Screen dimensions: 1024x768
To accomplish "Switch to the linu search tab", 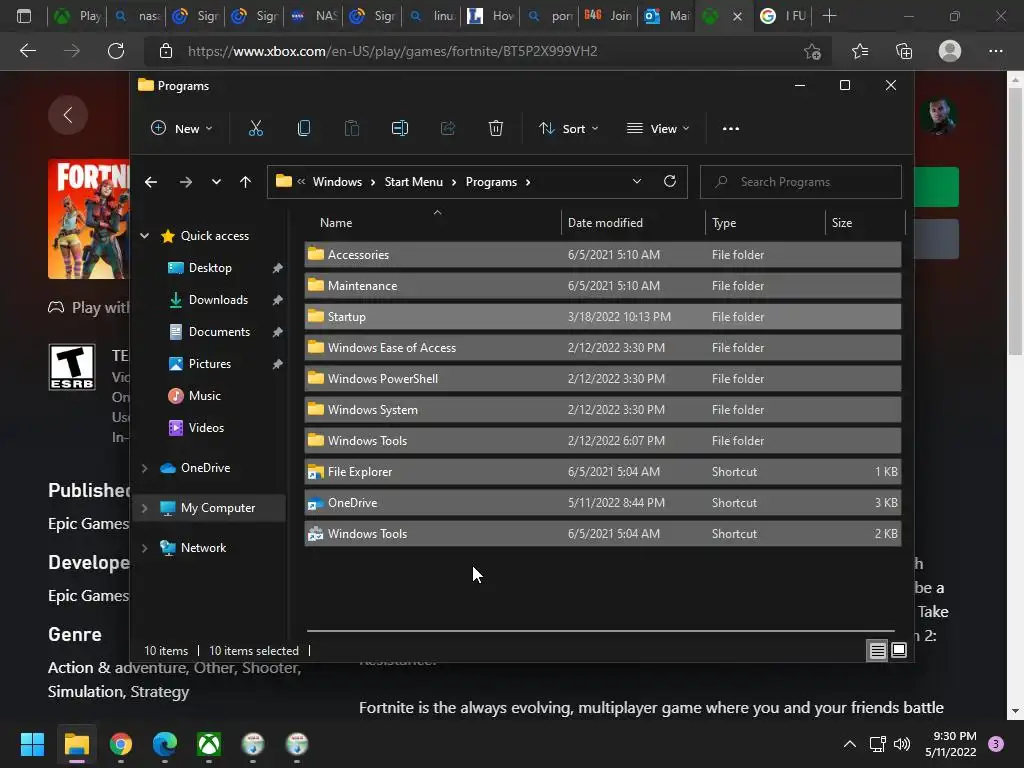I will [432, 16].
